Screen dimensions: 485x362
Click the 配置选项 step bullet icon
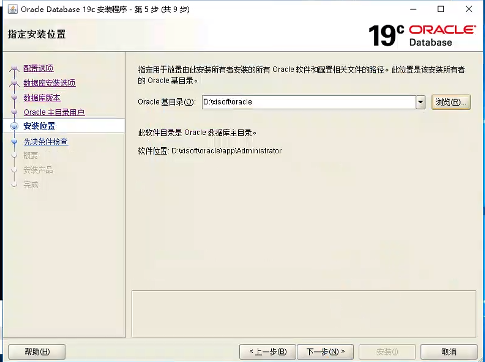click(14, 68)
